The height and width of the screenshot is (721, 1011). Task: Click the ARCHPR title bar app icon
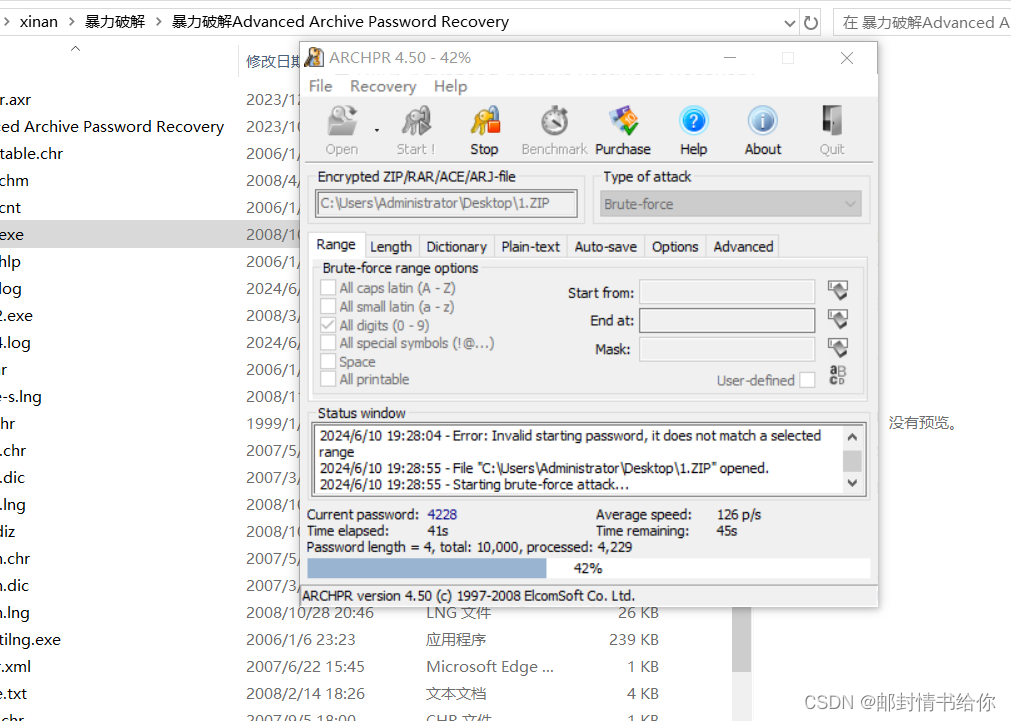pos(314,57)
